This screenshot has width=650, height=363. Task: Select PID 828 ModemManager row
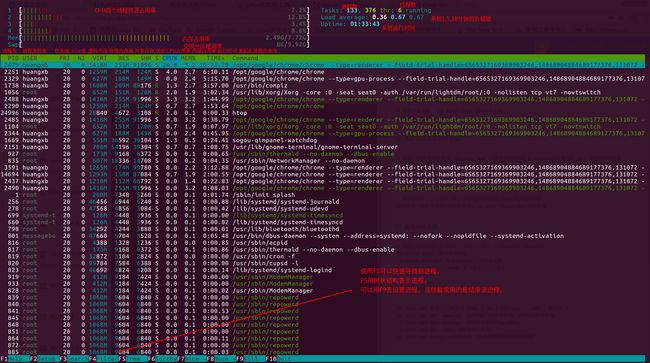(x=323, y=290)
